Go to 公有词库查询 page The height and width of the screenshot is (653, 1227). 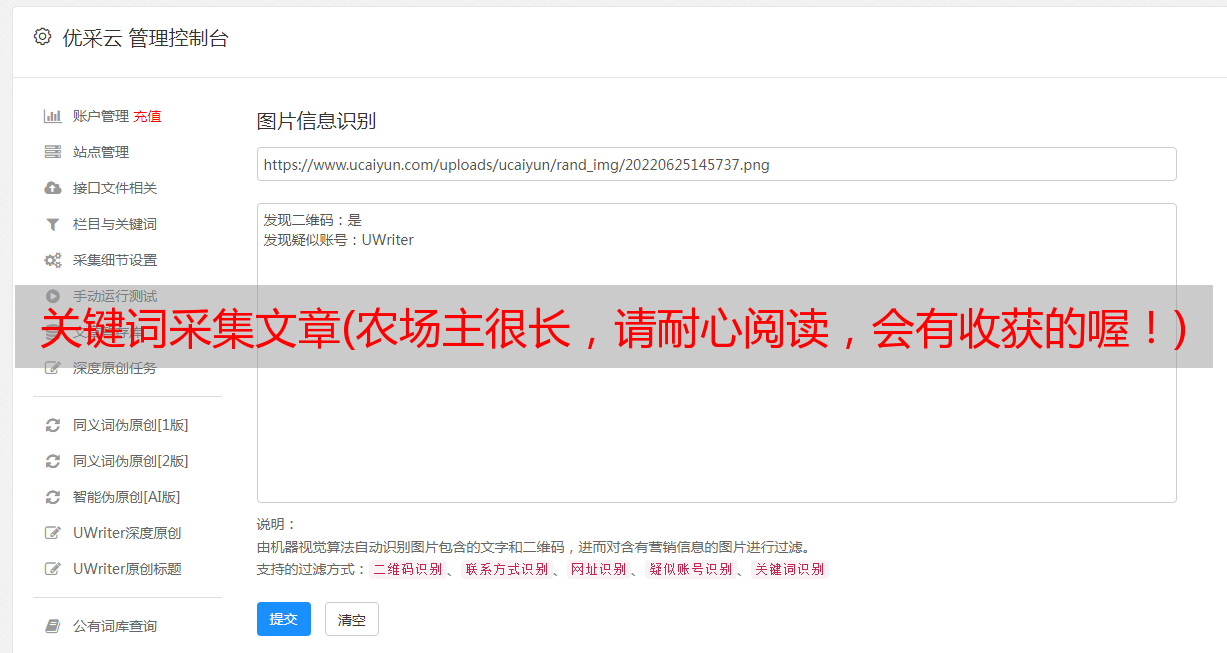click(x=115, y=626)
